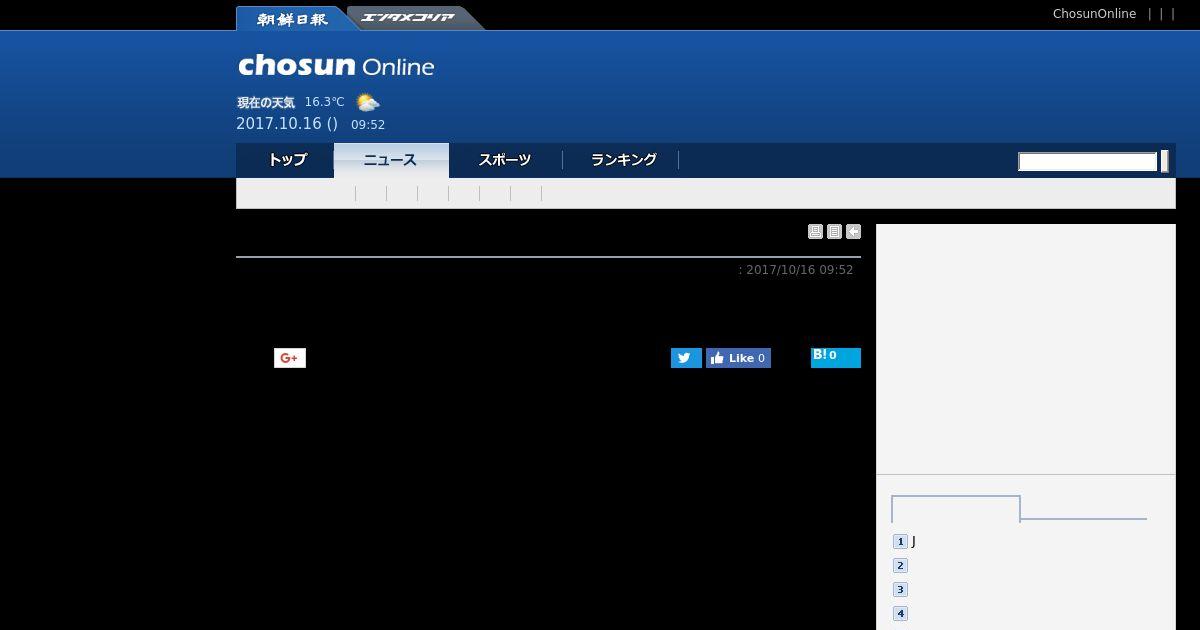Click the Facebook Like button
The width and height of the screenshot is (1200, 630).
738,358
